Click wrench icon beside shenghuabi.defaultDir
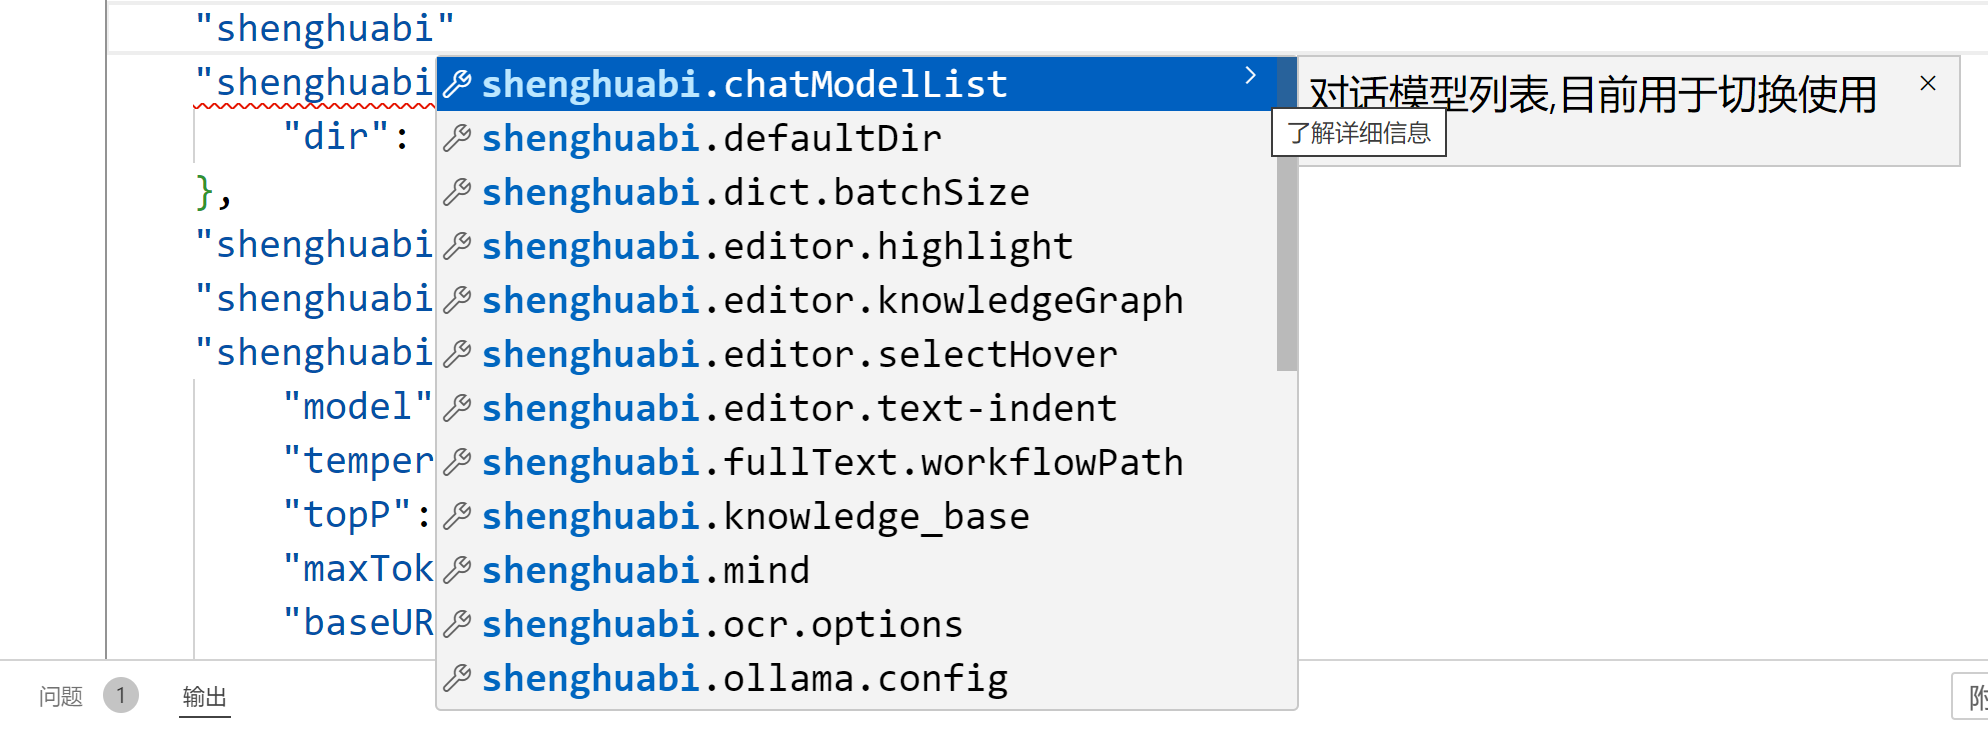The width and height of the screenshot is (1988, 730). pos(457,138)
